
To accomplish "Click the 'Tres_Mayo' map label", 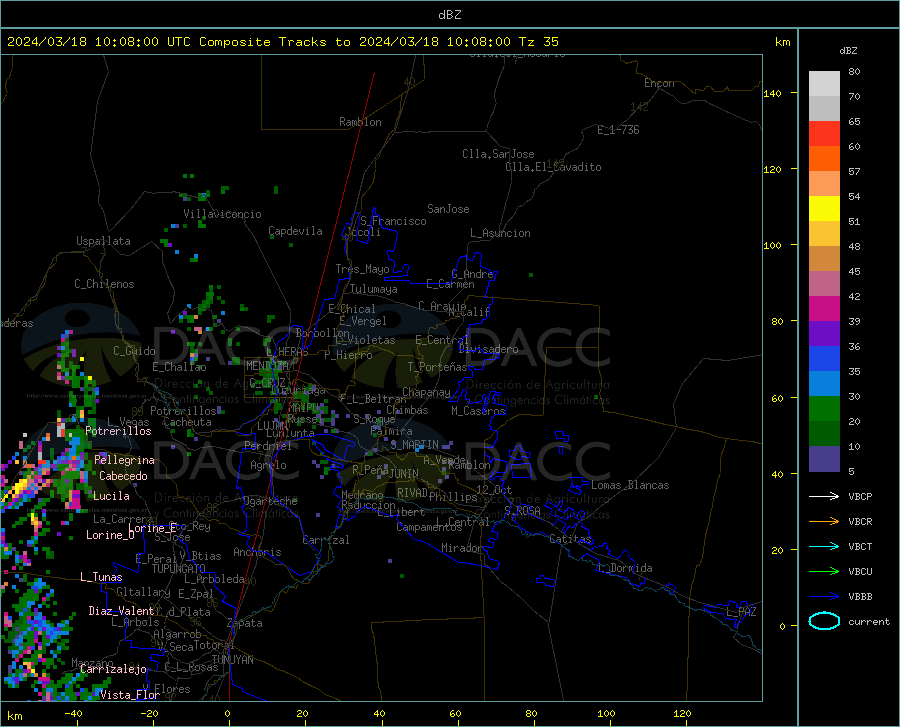I will 362,269.
